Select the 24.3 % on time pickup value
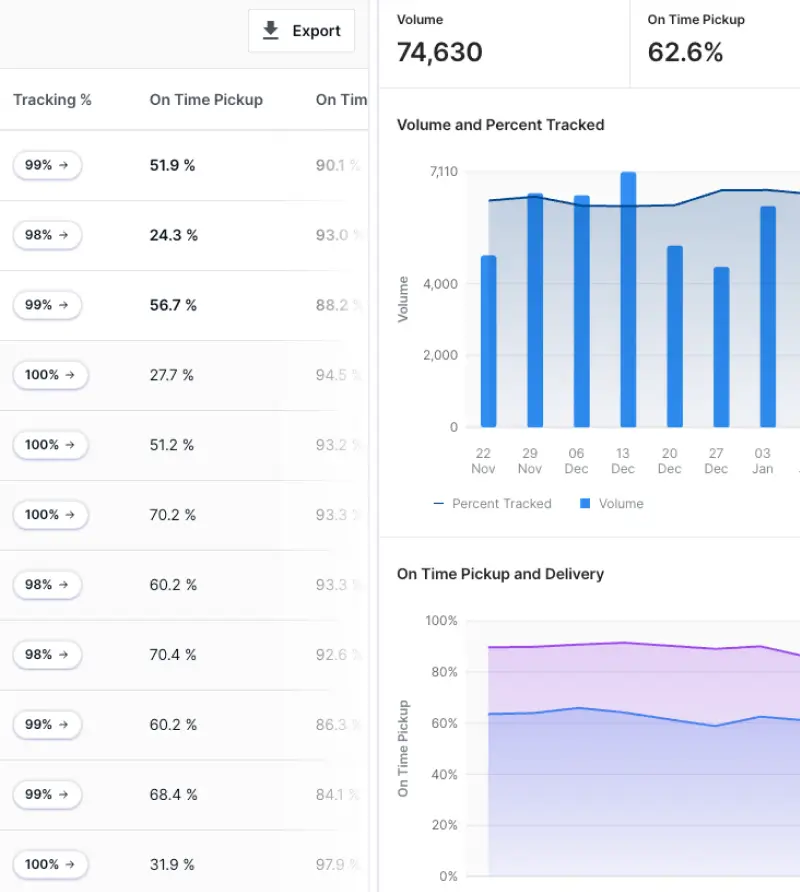 (174, 235)
